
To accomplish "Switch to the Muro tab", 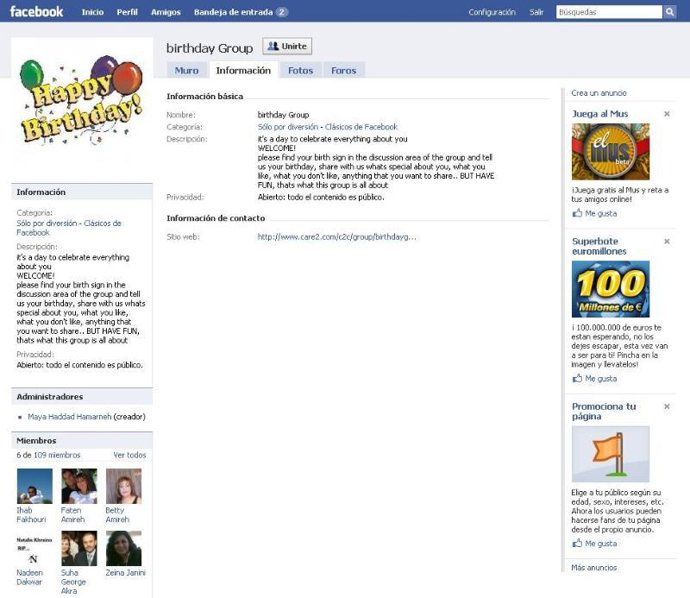I will click(x=187, y=70).
